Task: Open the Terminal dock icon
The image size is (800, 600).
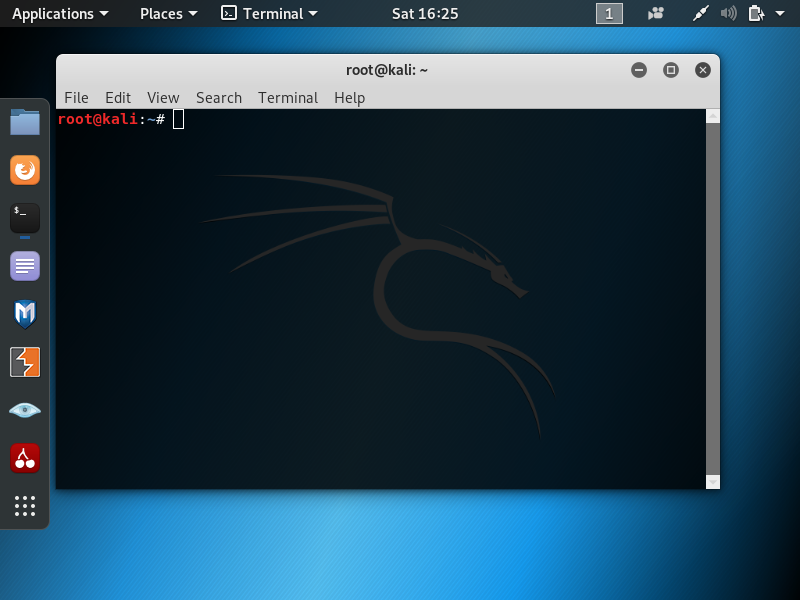Action: pyautogui.click(x=24, y=218)
